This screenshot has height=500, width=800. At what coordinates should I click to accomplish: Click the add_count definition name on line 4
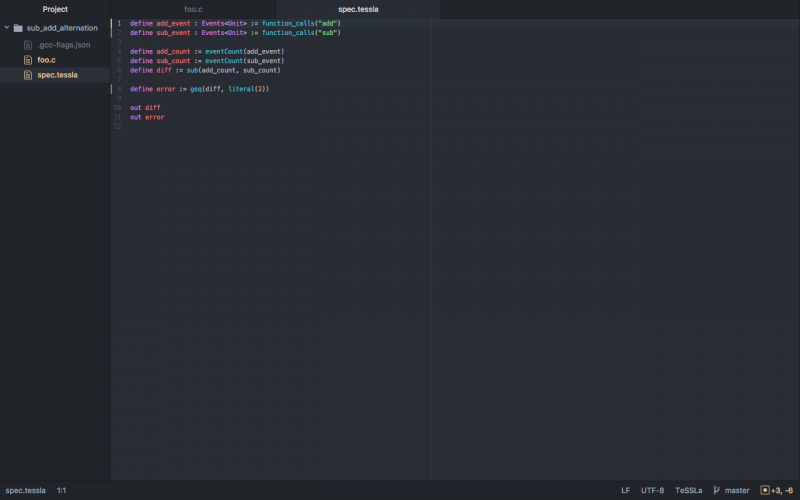click(173, 52)
